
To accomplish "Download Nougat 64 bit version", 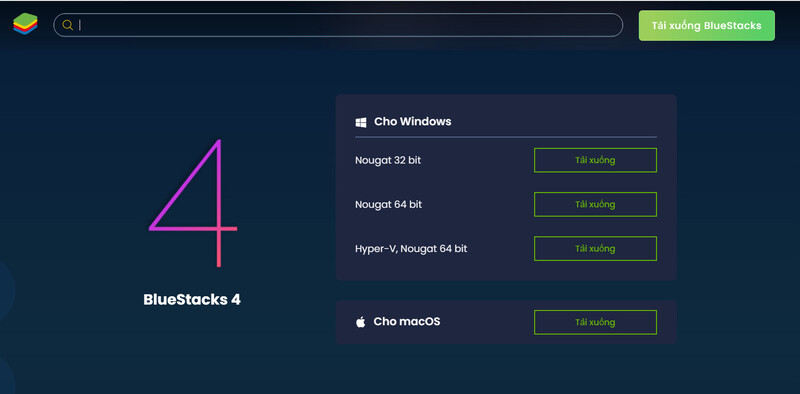I will pos(595,205).
